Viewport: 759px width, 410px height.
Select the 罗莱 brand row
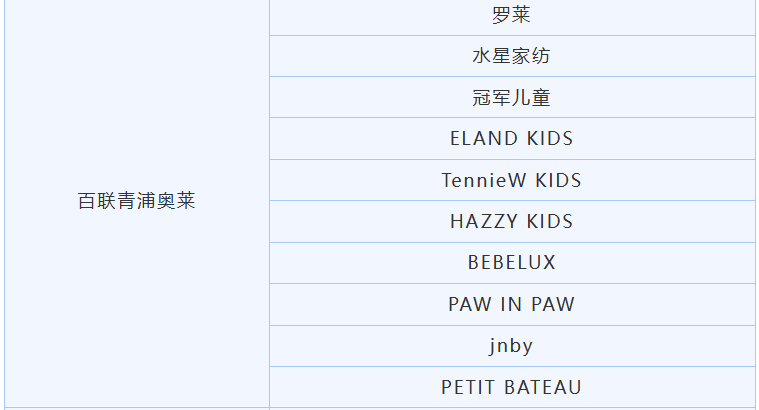pos(511,15)
